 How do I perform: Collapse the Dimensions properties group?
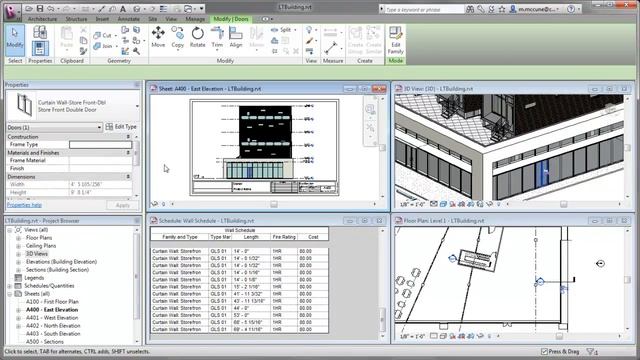click(x=128, y=177)
